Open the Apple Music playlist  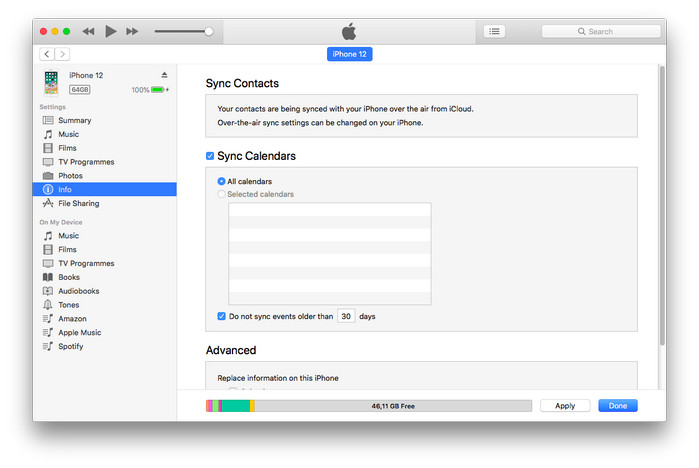tap(104, 333)
